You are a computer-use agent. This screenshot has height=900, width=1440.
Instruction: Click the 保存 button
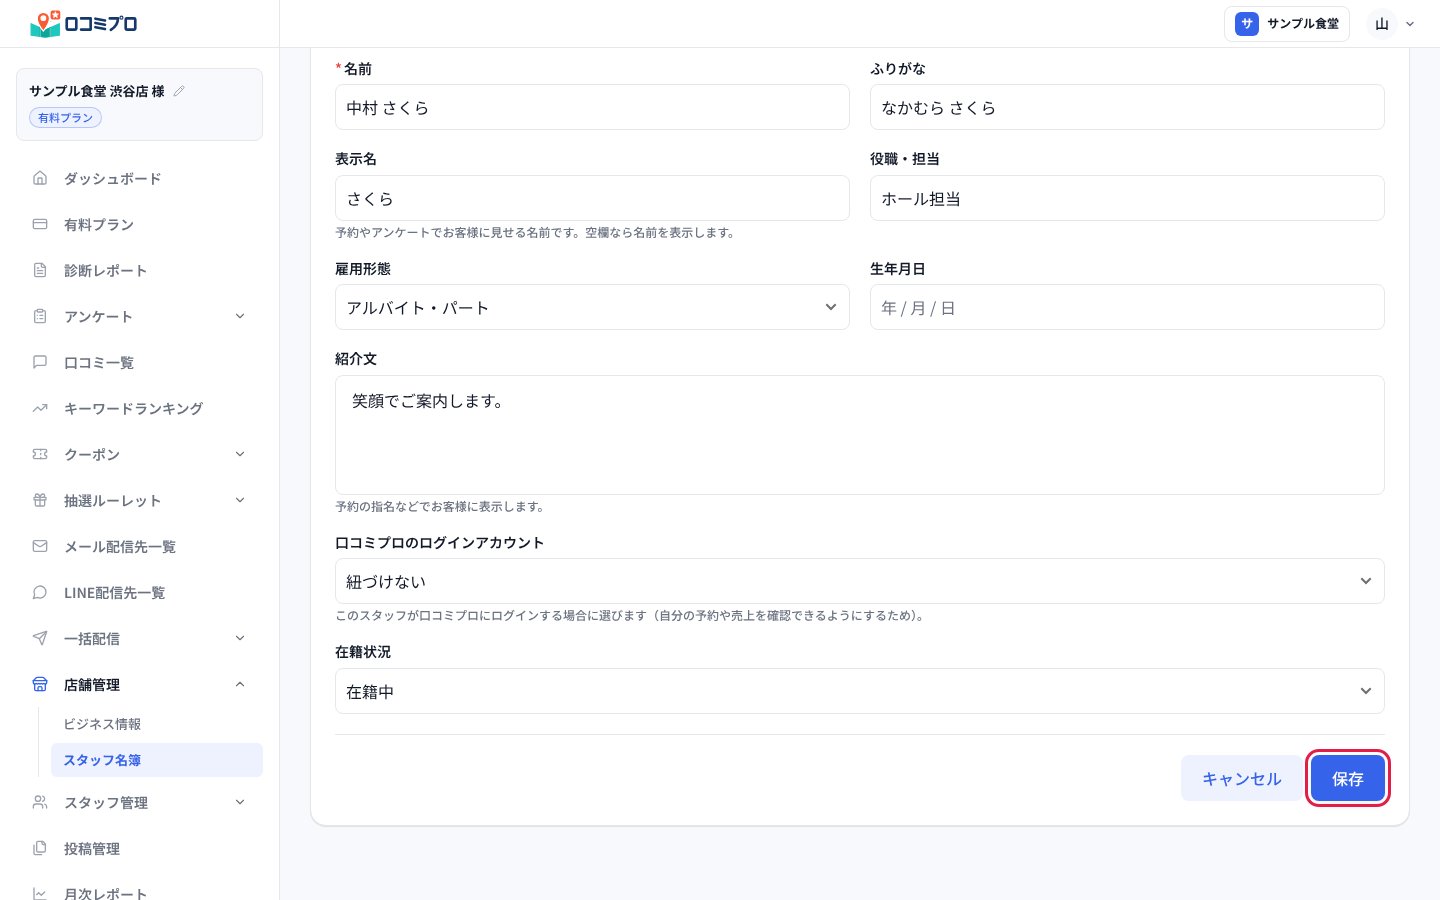[1347, 778]
